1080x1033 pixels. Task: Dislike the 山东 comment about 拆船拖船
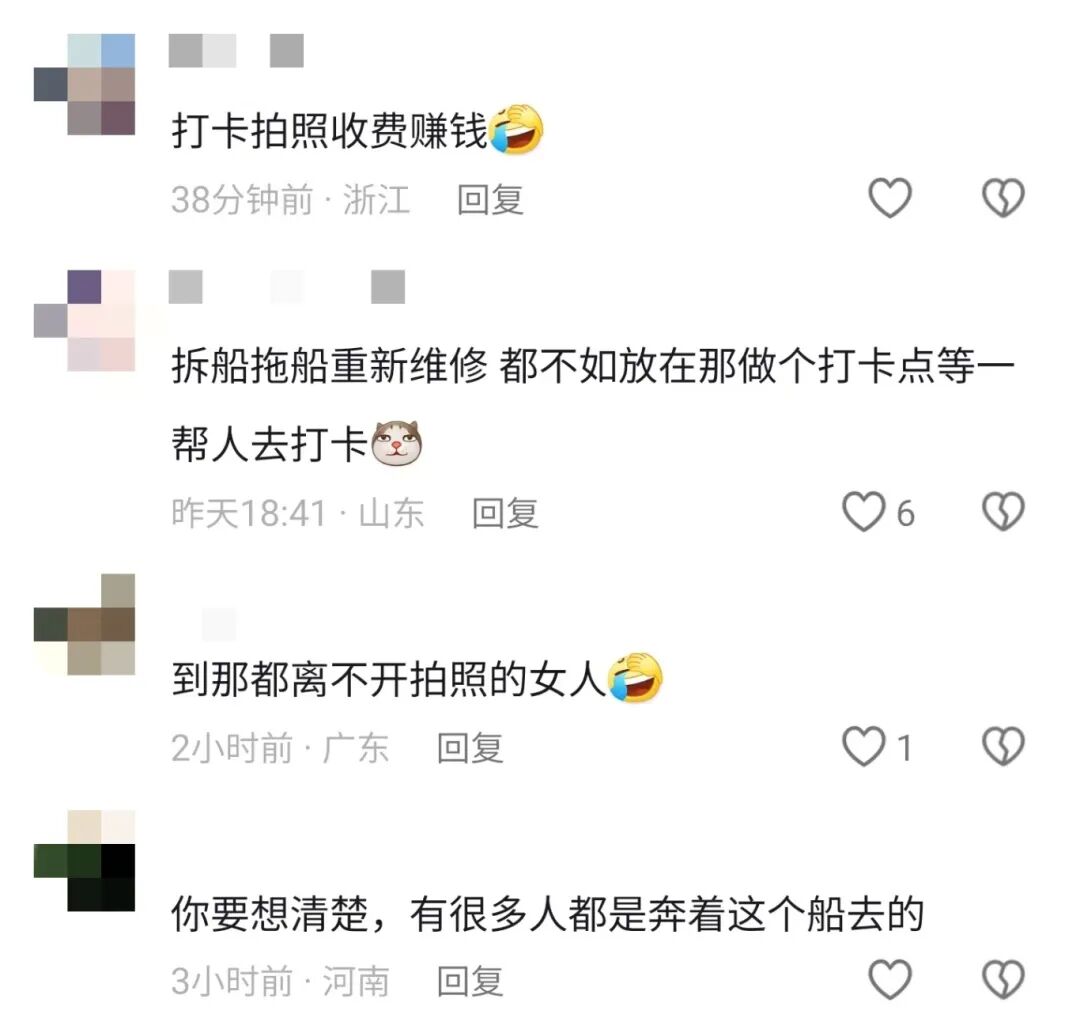1003,512
